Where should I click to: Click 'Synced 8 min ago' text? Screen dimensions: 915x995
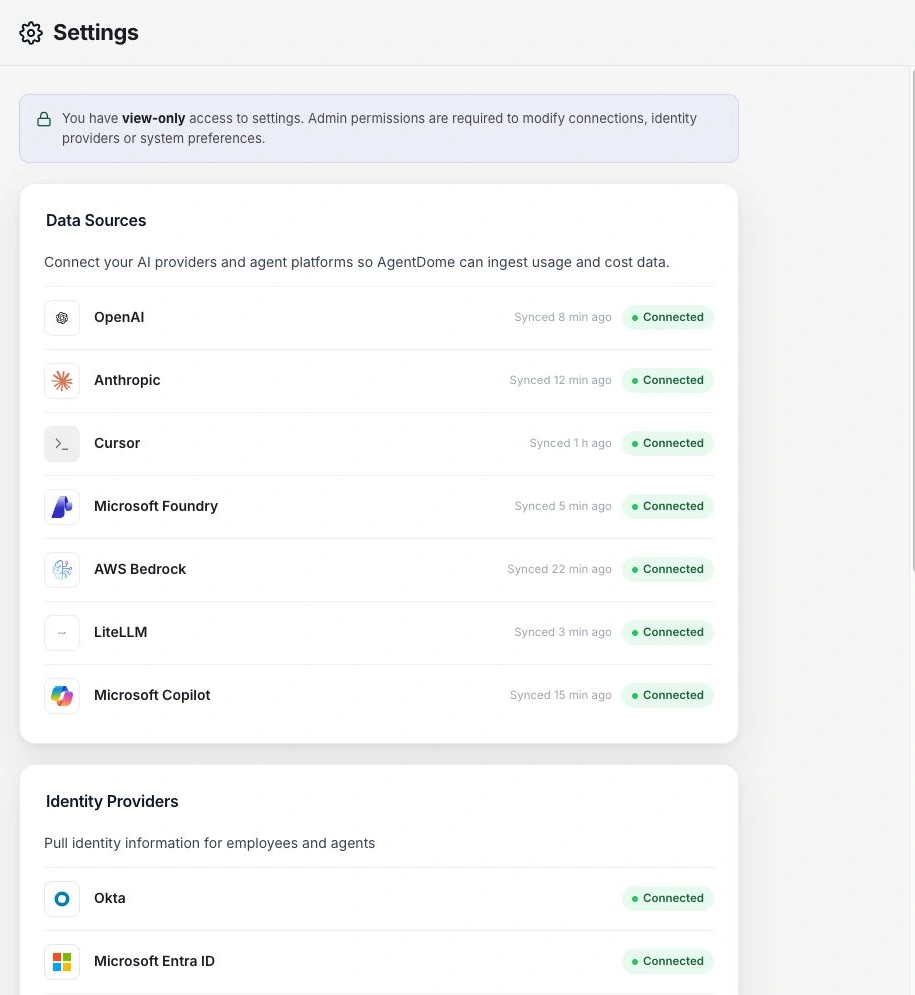(x=563, y=317)
